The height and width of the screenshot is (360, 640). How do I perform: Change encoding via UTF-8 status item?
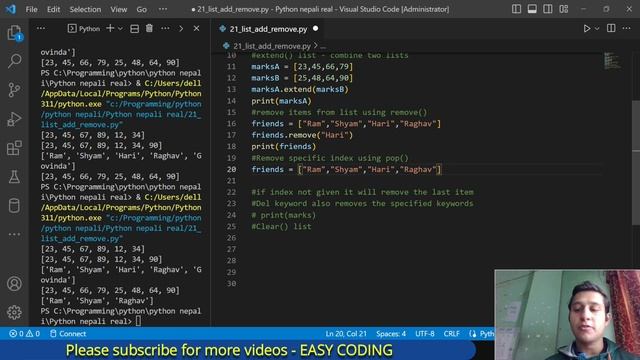pos(425,333)
